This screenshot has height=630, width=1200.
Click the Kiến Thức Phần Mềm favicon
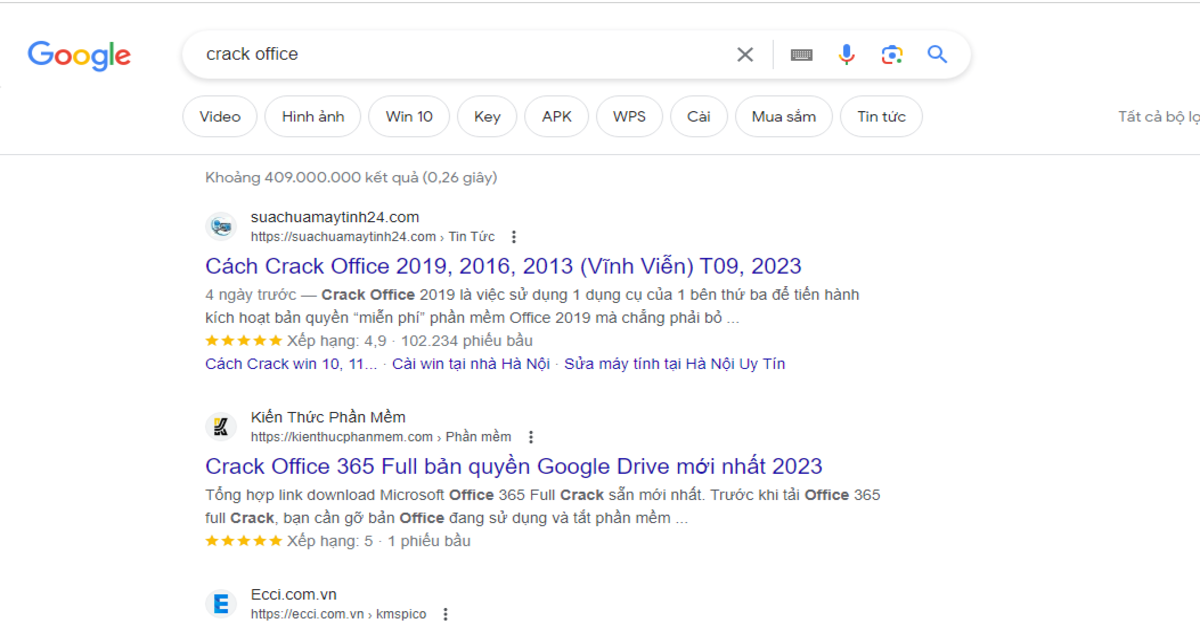pos(221,427)
